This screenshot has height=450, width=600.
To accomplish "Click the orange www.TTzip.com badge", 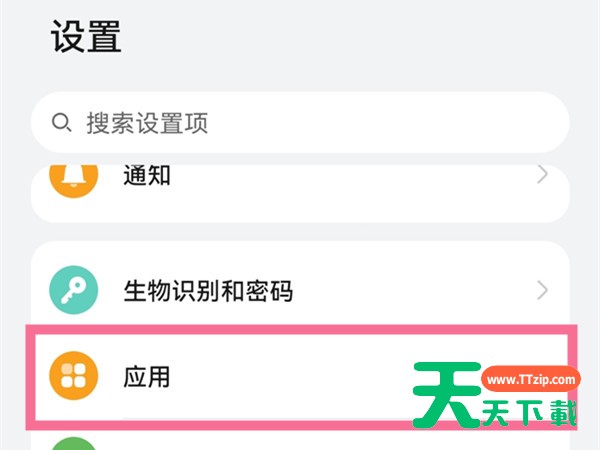I will (530, 380).
